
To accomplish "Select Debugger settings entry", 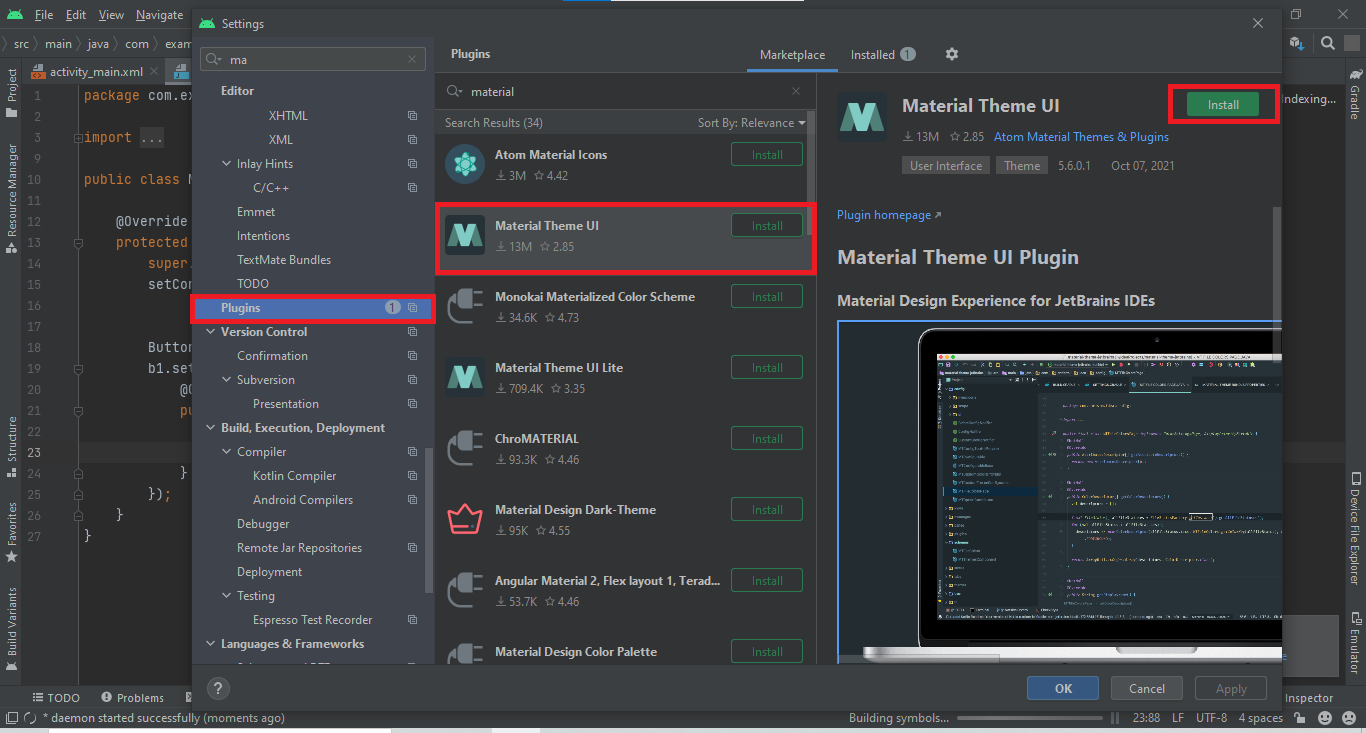I will coord(263,524).
